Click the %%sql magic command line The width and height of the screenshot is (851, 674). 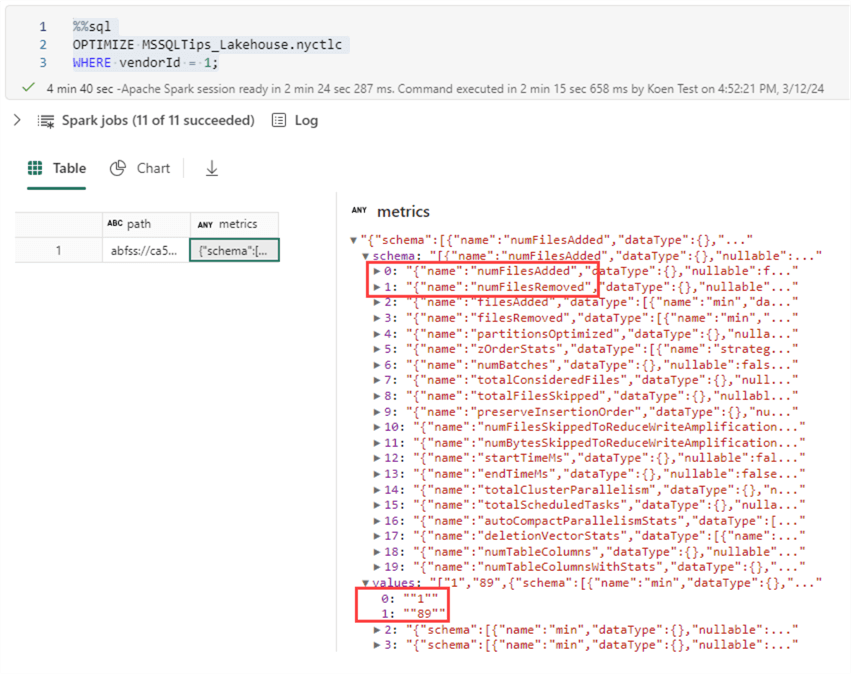tap(92, 26)
